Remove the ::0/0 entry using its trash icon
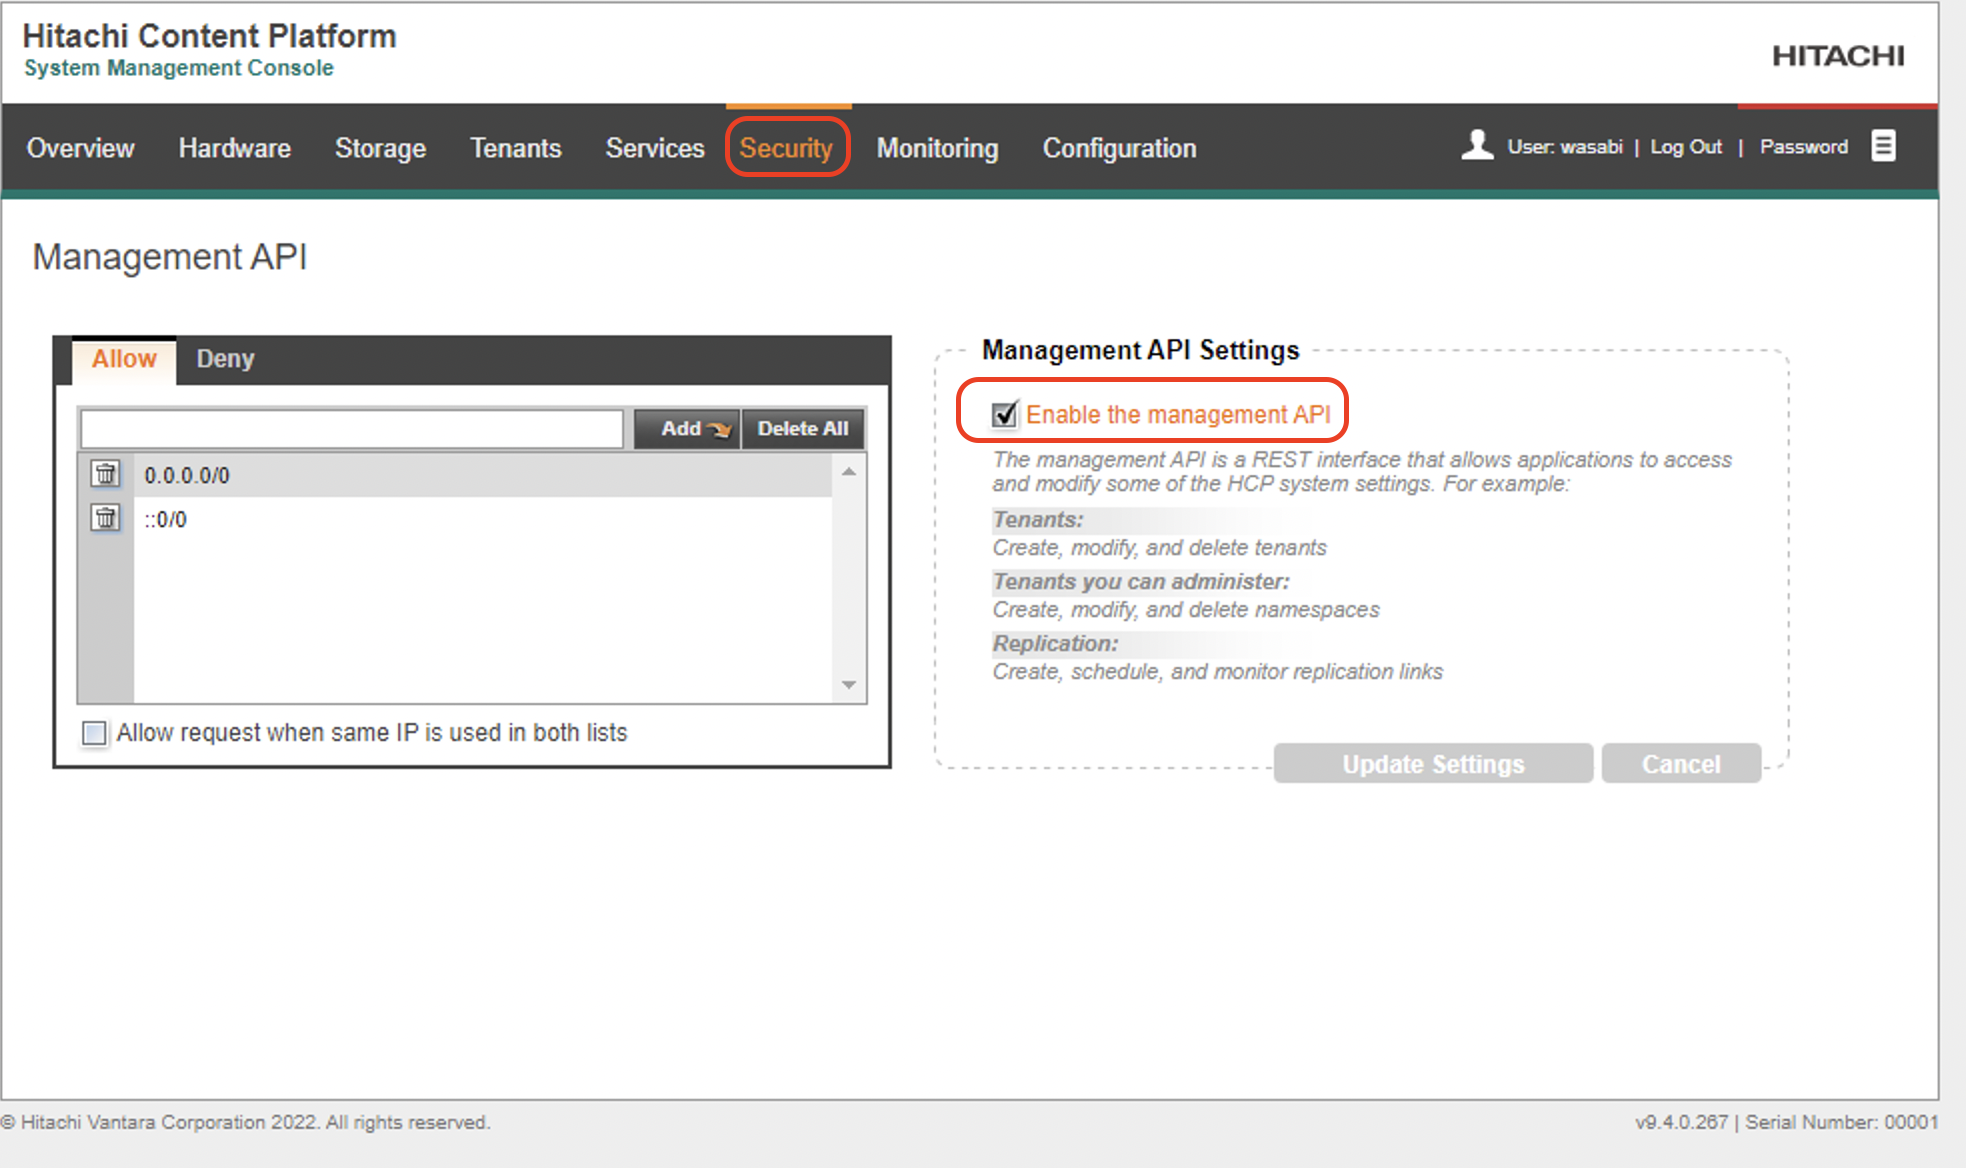The height and width of the screenshot is (1168, 1966). [x=105, y=517]
